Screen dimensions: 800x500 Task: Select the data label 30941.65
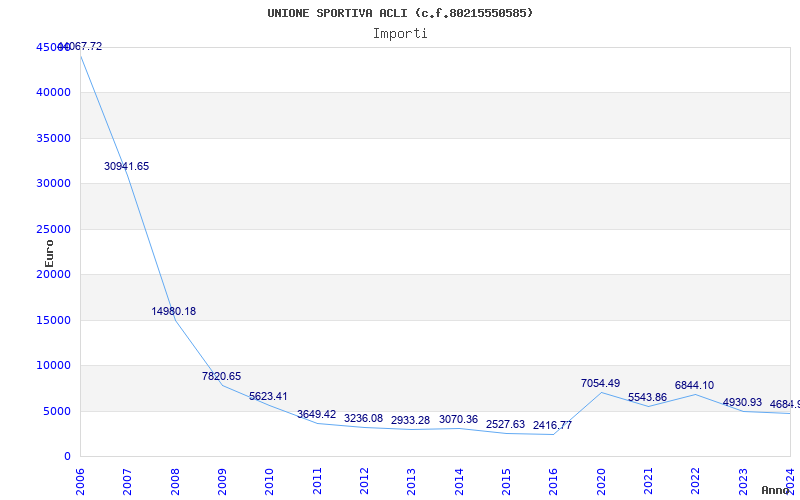(127, 166)
